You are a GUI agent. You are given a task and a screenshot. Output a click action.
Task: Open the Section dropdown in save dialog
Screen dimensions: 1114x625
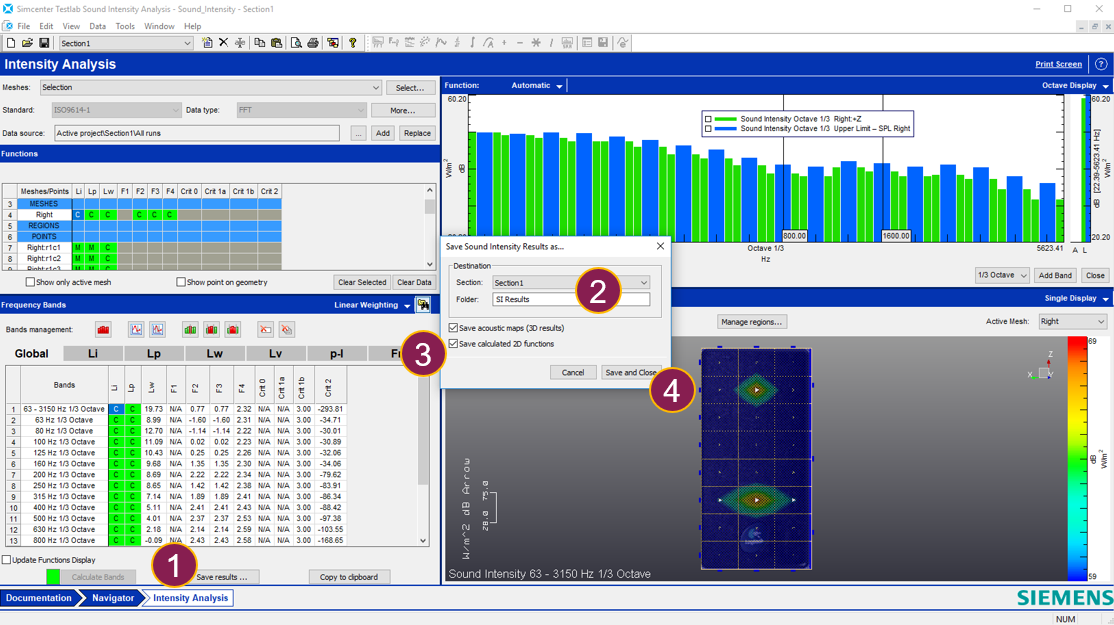[x=643, y=283]
